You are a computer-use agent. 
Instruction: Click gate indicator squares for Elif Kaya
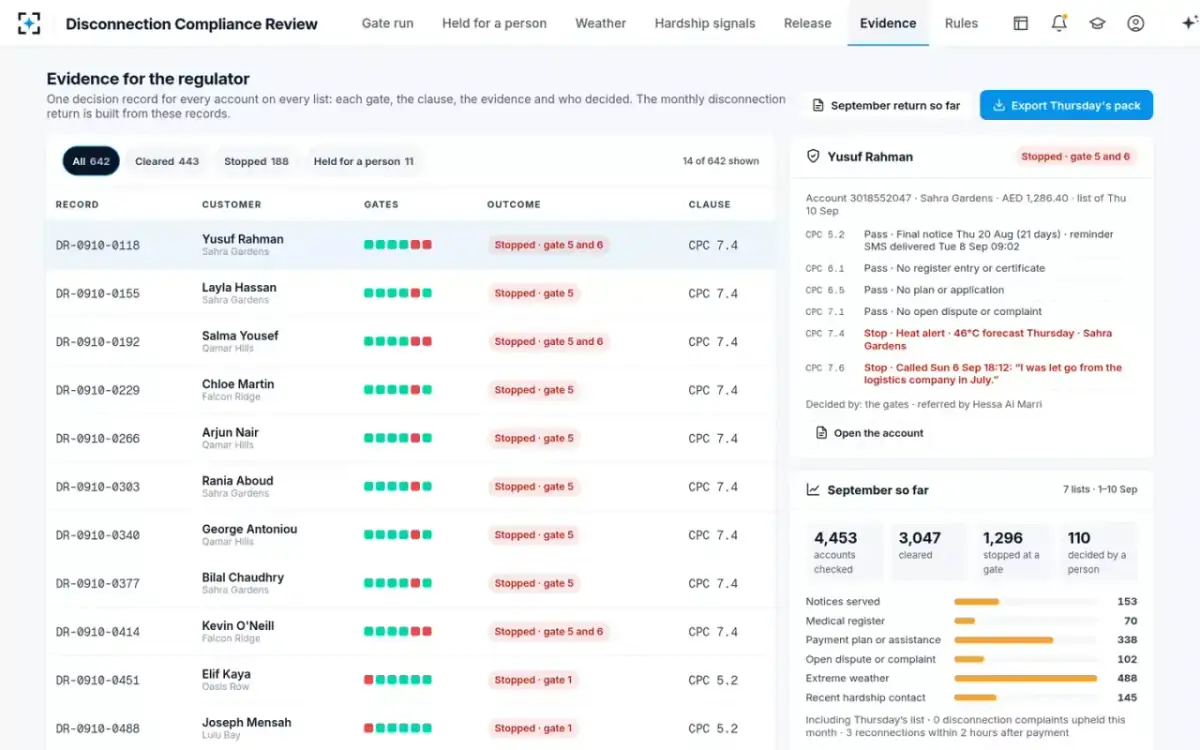(398, 680)
